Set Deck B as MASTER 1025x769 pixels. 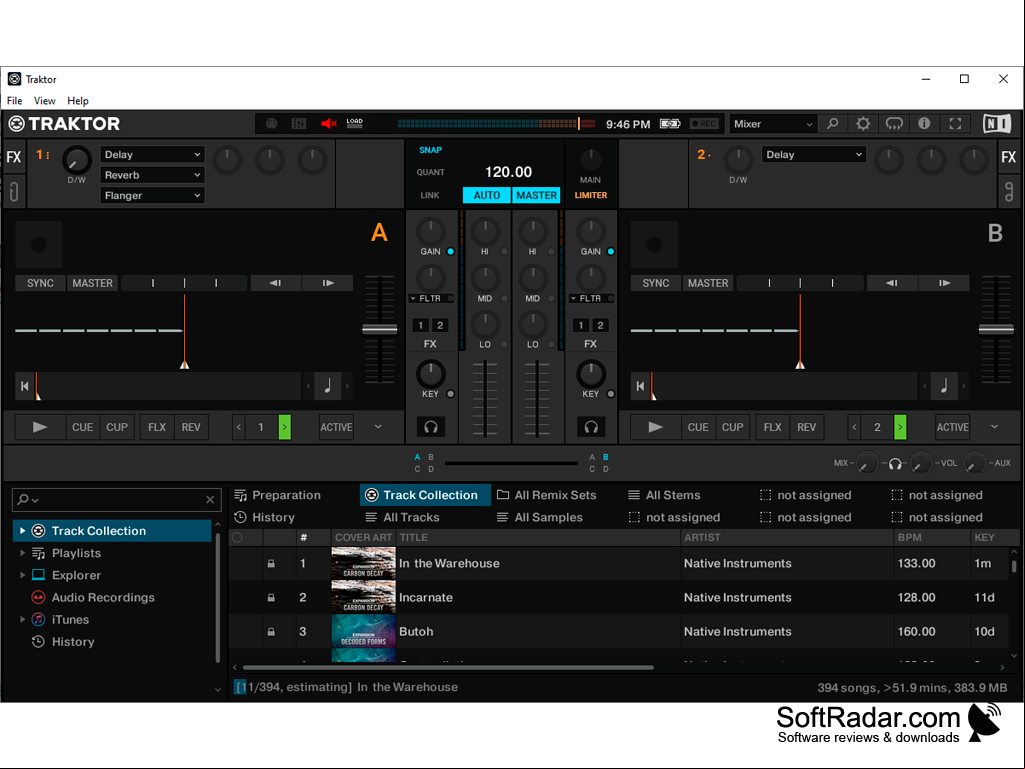(x=708, y=283)
